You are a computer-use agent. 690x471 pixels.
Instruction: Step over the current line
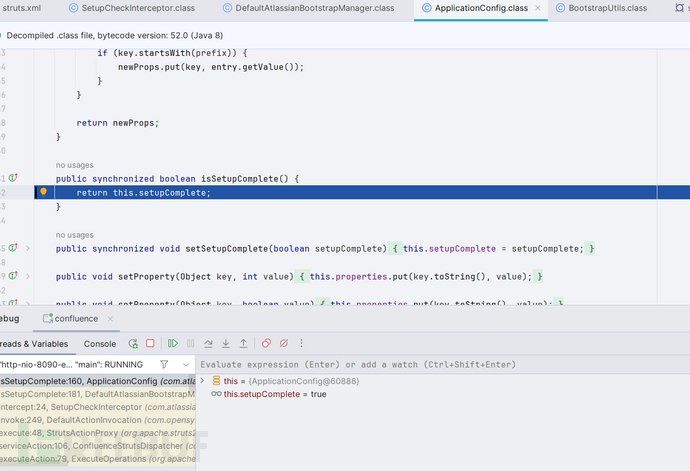tap(208, 343)
